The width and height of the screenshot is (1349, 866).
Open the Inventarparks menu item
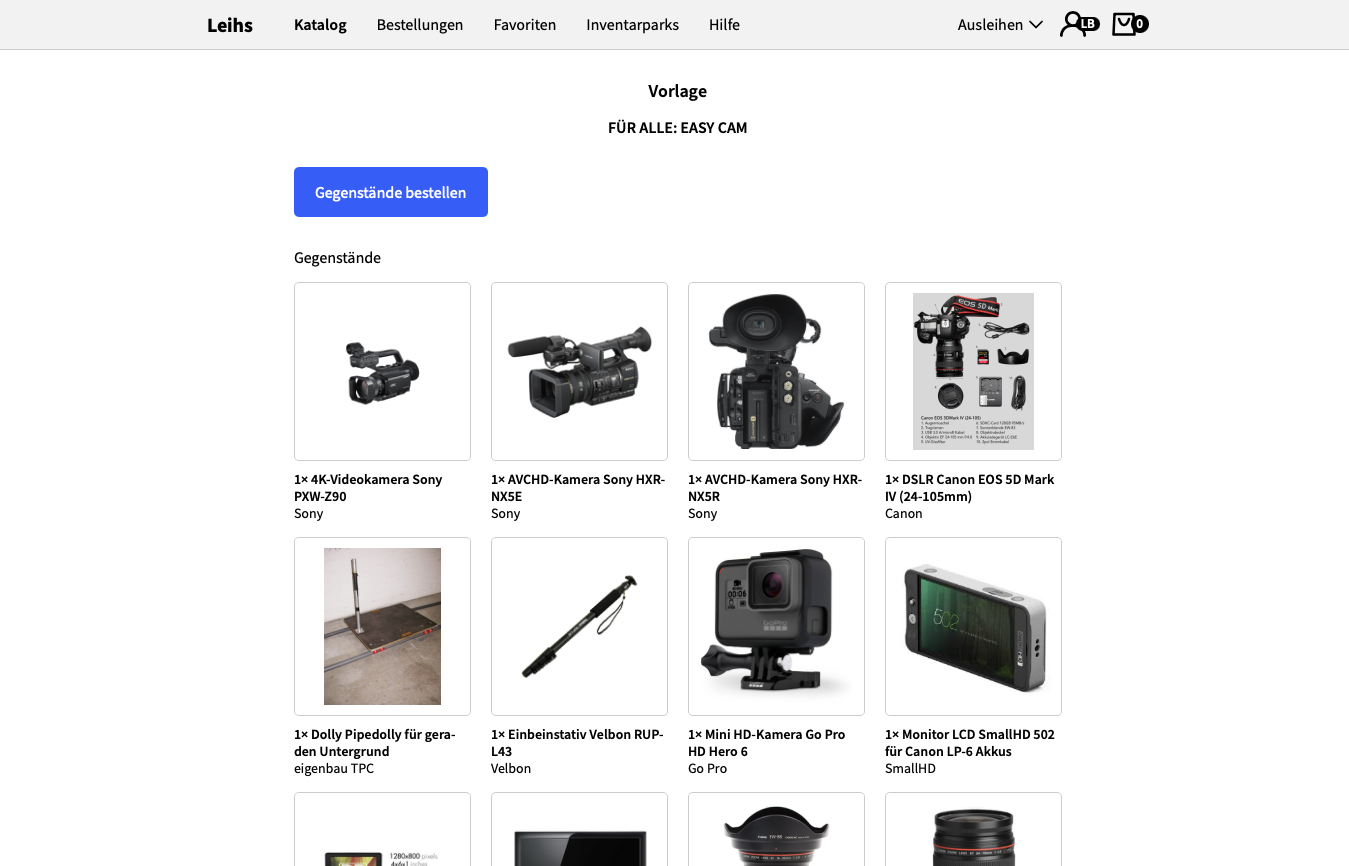point(632,25)
